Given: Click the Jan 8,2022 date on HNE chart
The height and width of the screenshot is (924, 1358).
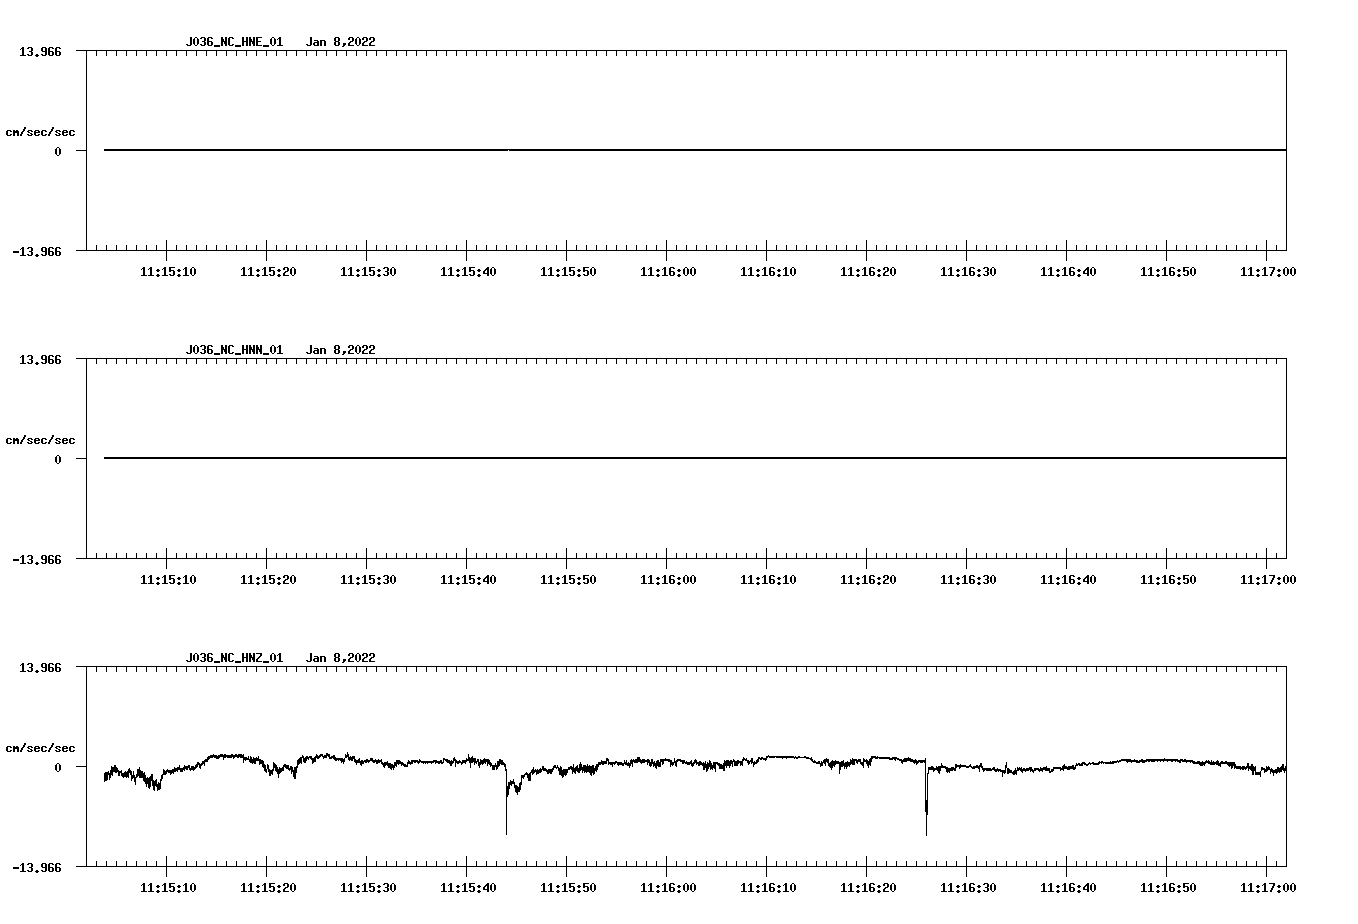Looking at the screenshot, I should (x=340, y=42).
